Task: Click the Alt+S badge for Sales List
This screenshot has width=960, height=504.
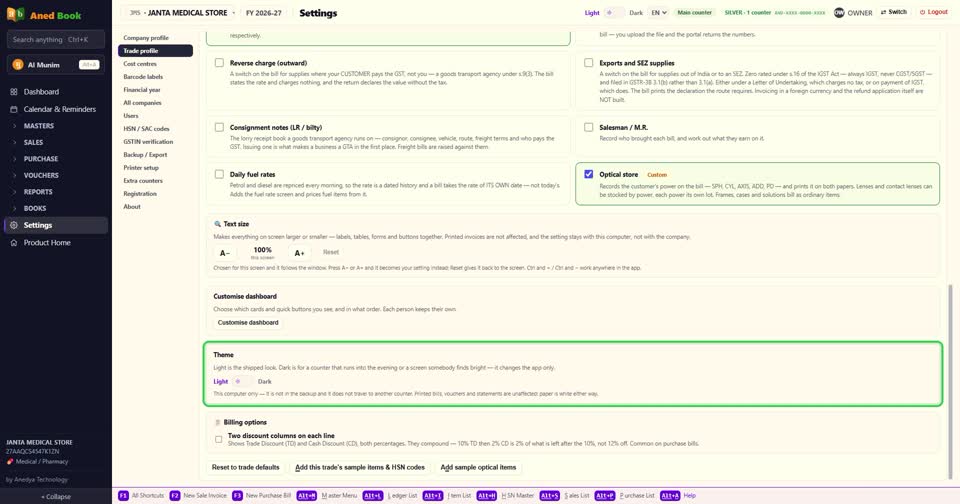Action: click(x=549, y=495)
